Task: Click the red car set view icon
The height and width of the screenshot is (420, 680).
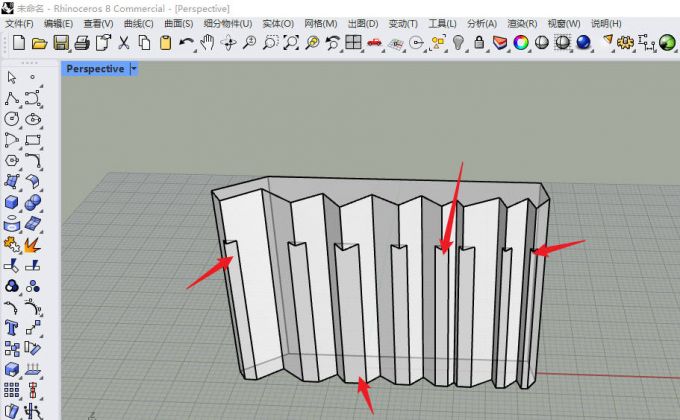Action: [374, 43]
